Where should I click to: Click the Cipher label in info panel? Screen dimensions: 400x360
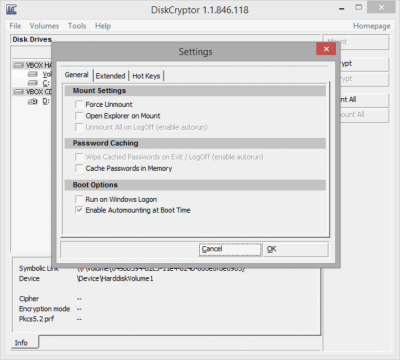pyautogui.click(x=29, y=299)
